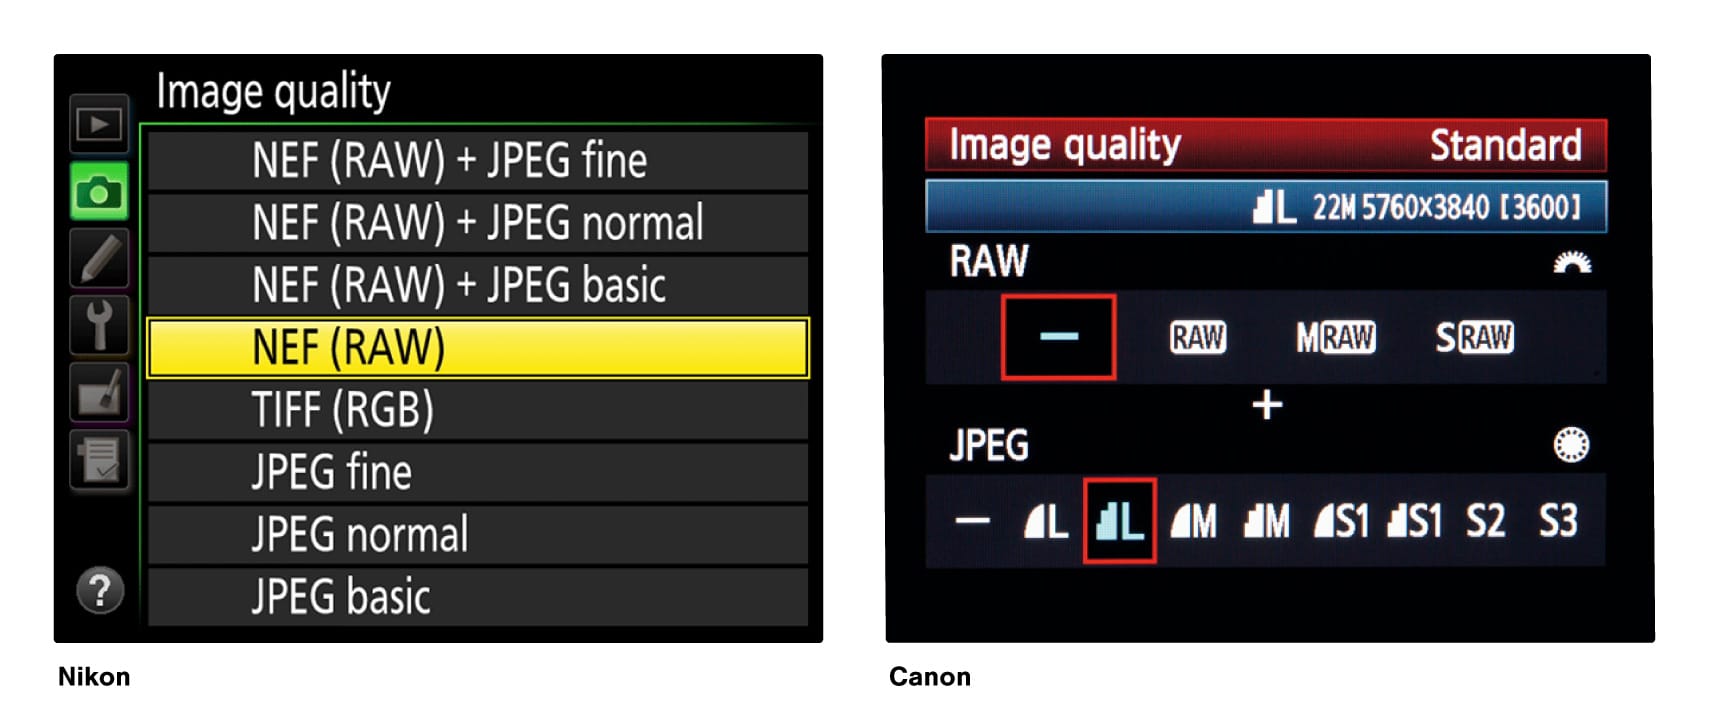Select the SRAW recording option
Viewport: 1709px width, 720px height.
pyautogui.click(x=1473, y=338)
